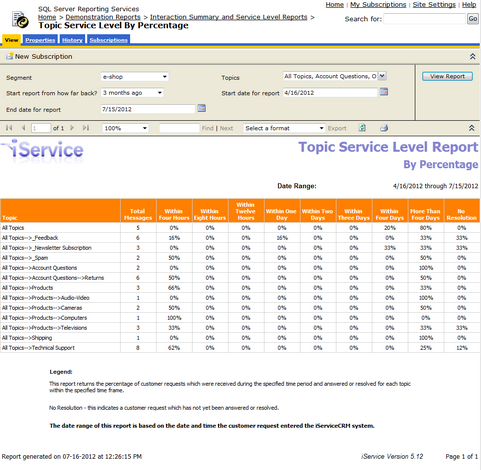Click the End date for report field
This screenshot has width=481, height=470.
point(148,109)
